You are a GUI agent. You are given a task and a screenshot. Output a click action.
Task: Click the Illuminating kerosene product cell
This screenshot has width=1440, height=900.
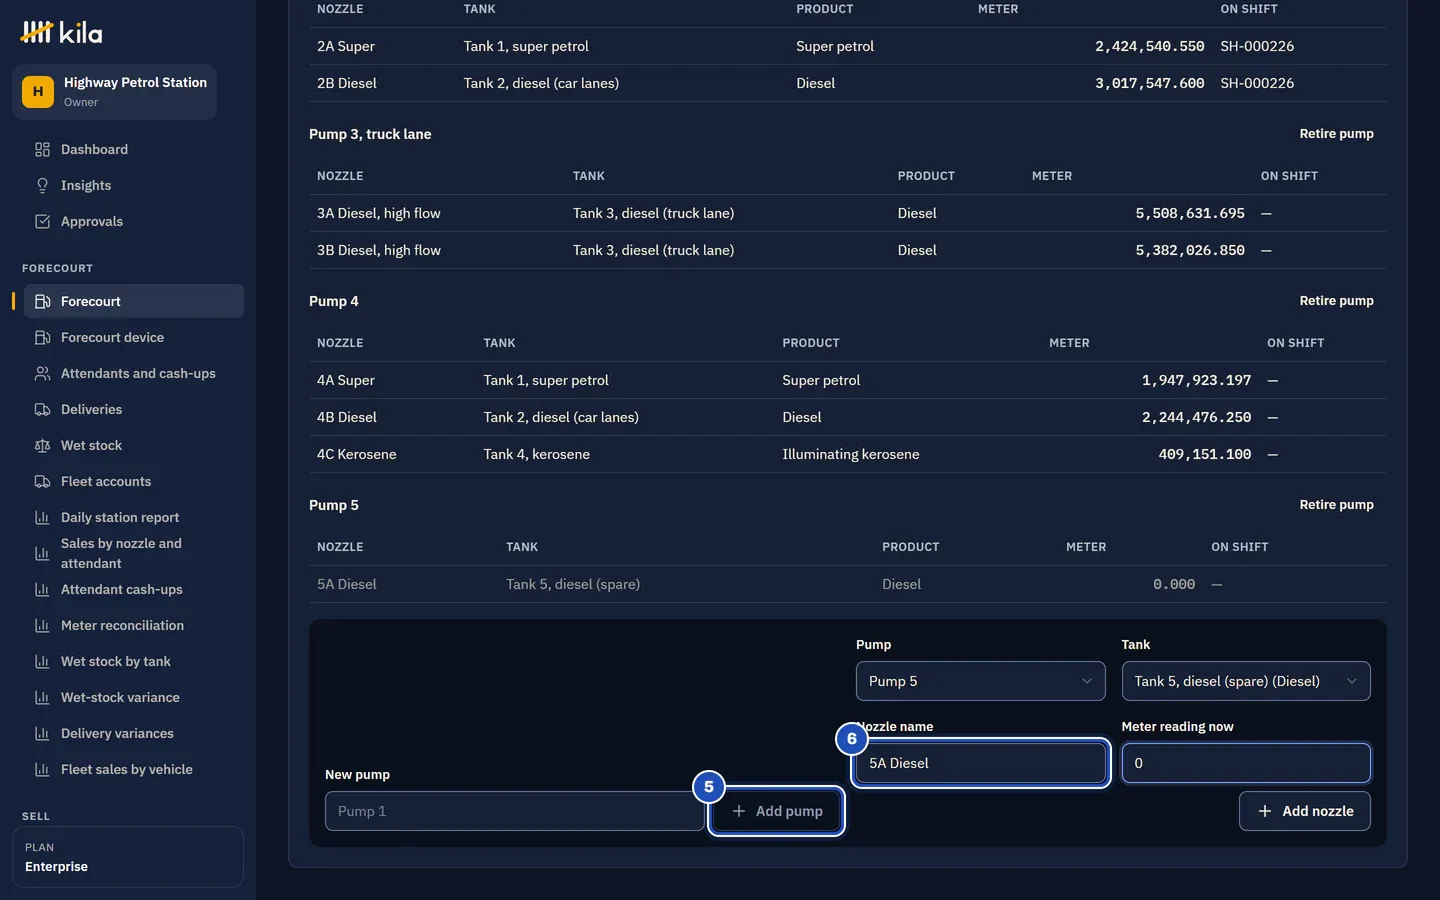851,454
